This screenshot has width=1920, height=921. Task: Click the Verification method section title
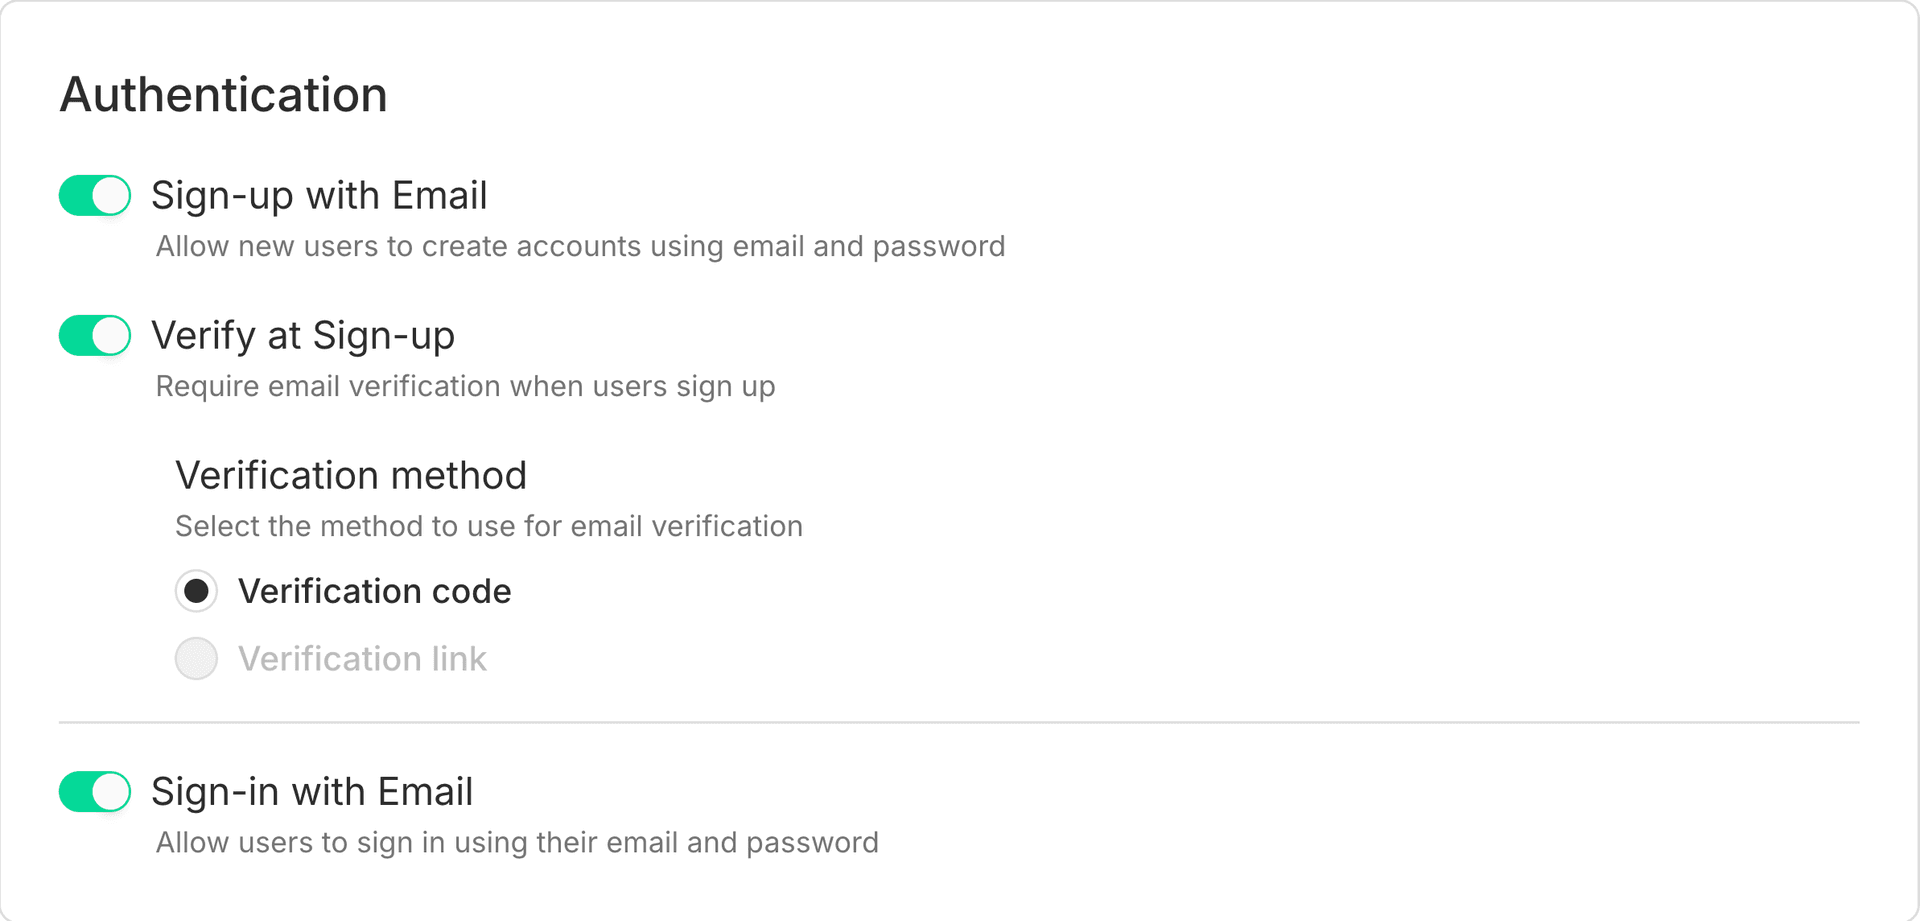coord(351,475)
